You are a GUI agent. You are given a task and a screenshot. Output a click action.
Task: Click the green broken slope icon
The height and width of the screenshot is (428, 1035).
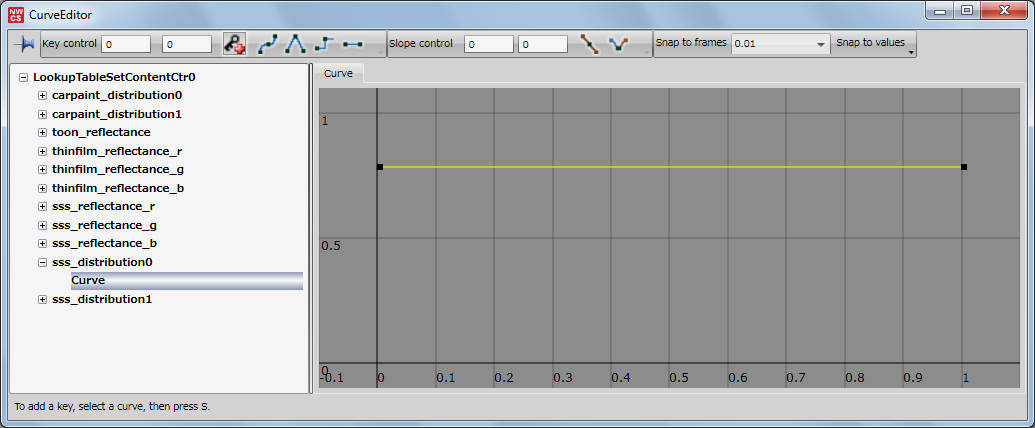pyautogui.click(x=620, y=44)
